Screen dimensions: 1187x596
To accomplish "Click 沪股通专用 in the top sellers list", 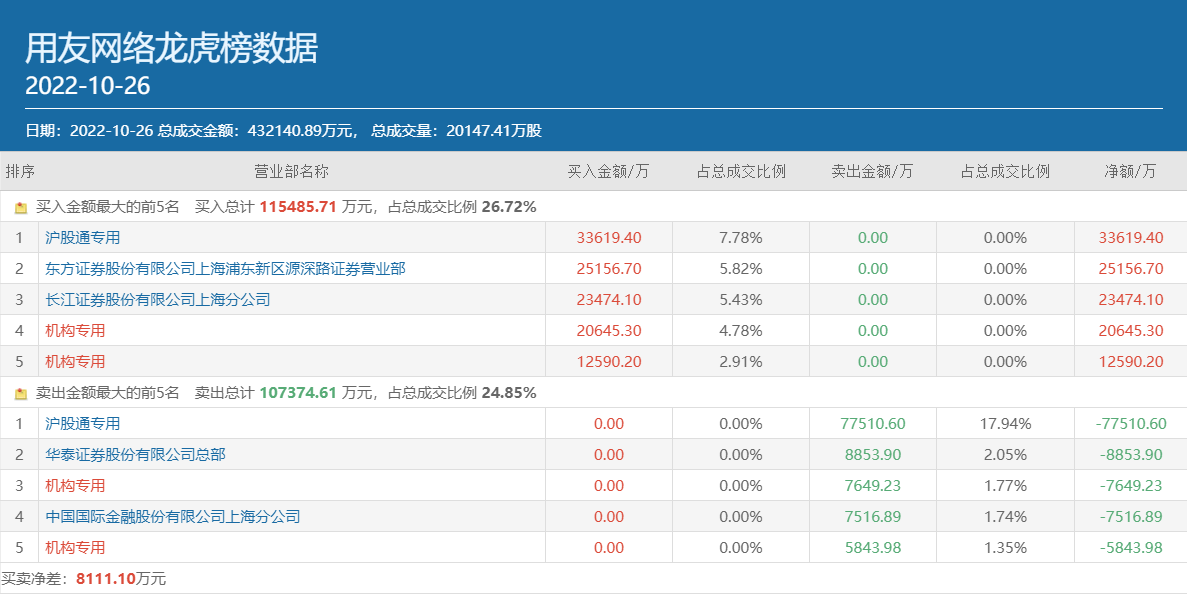I will click(82, 424).
